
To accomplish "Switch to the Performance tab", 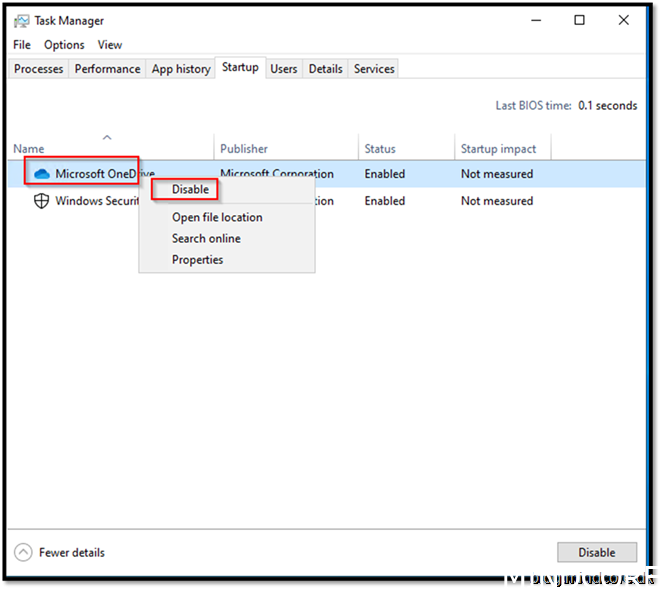I will [x=107, y=69].
